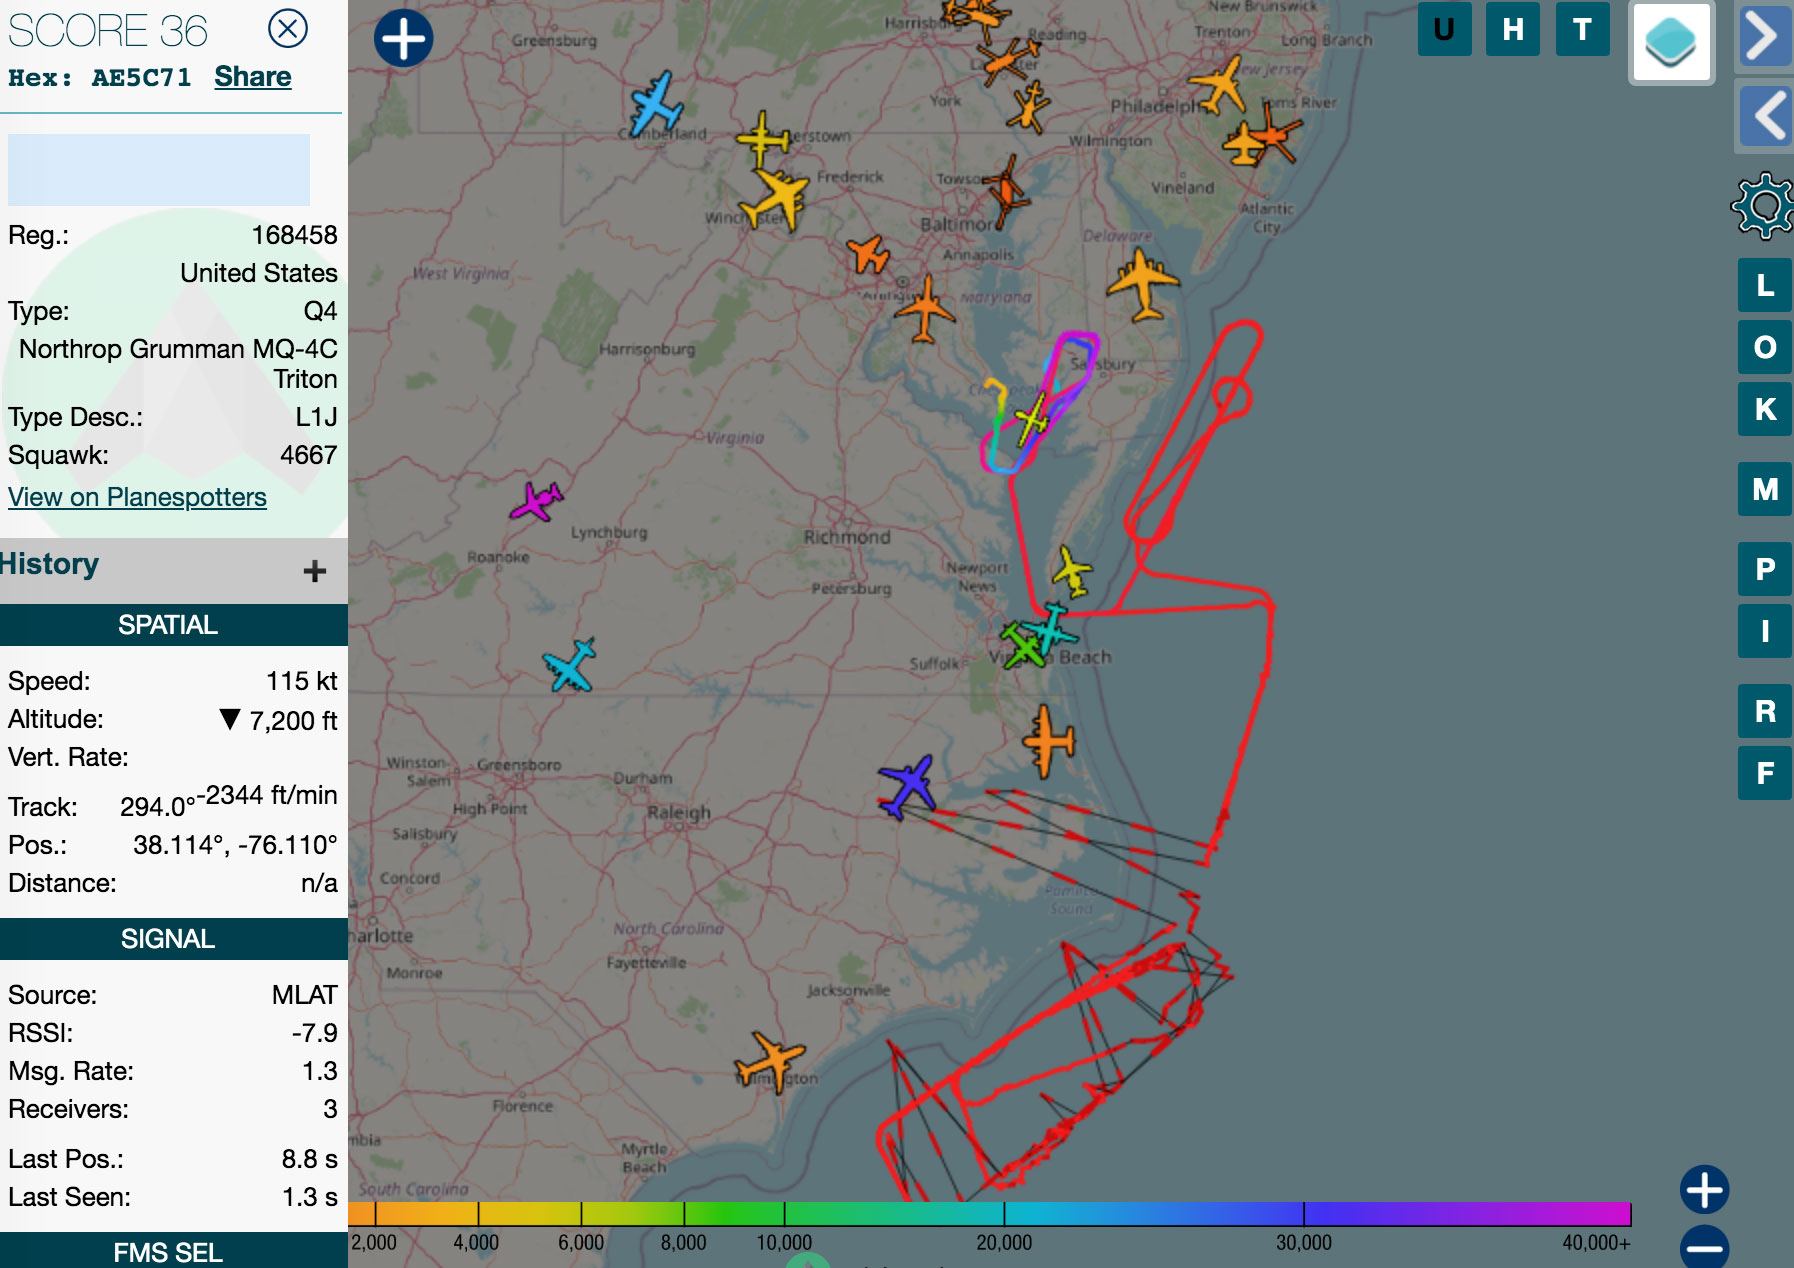Image resolution: width=1794 pixels, height=1268 pixels.
Task: Select the yellow MQ-4C Triton aircraft icon
Action: 1032,420
